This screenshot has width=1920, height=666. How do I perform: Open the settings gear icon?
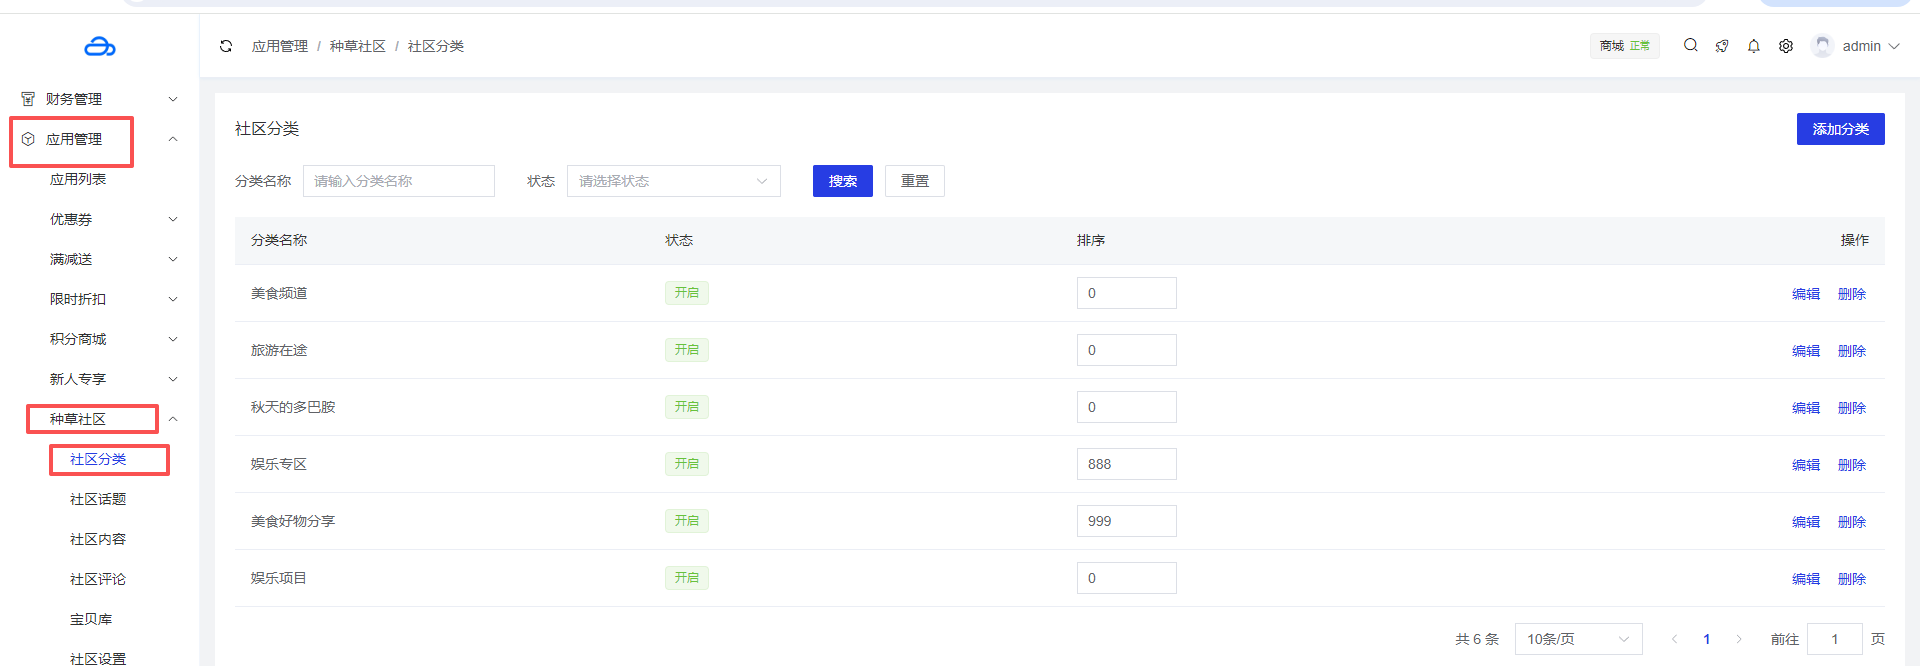pos(1786,46)
